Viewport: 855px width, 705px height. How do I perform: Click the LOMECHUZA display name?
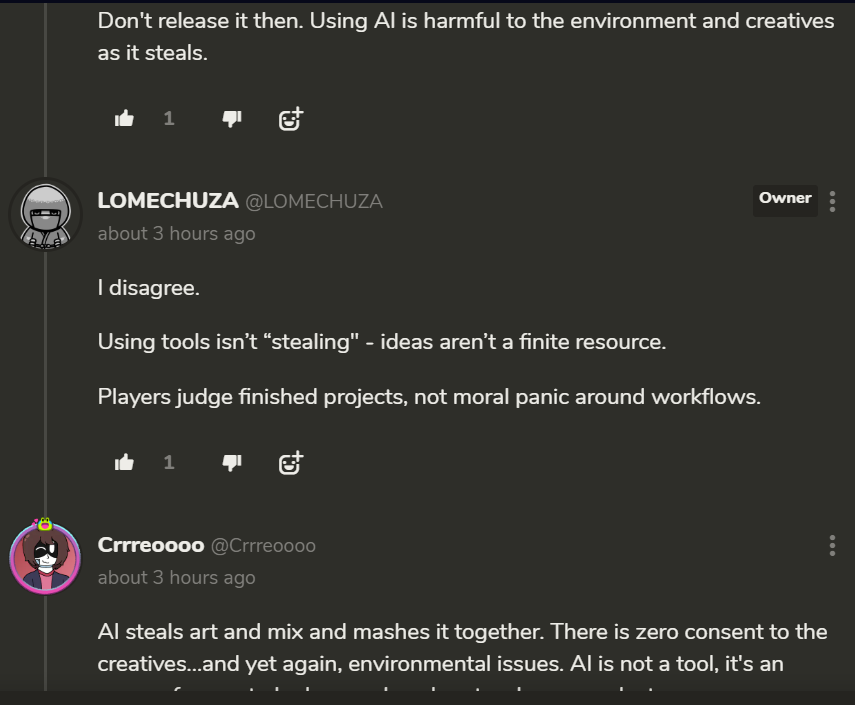click(168, 201)
